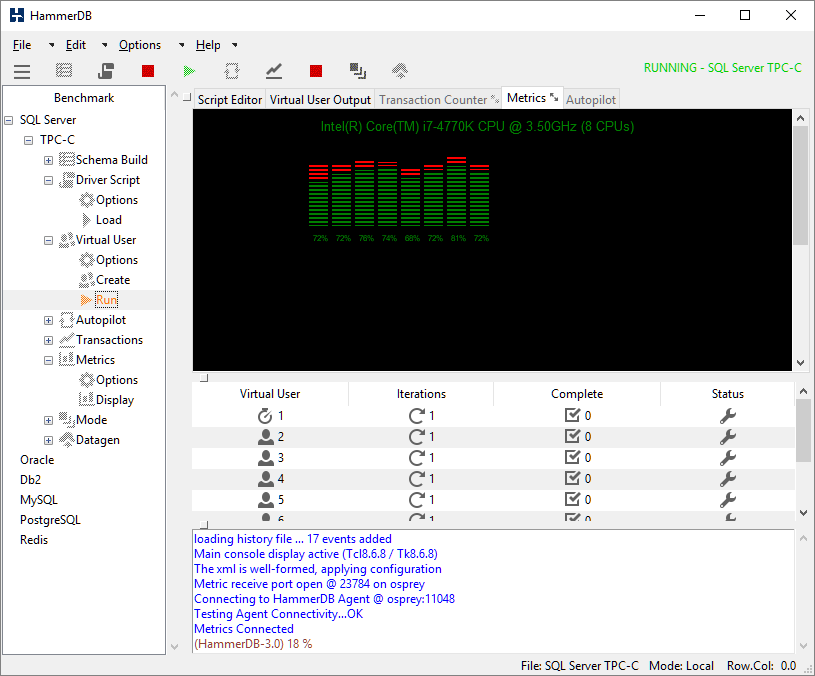Expand the Mode node
815x676 pixels.
(x=48, y=420)
